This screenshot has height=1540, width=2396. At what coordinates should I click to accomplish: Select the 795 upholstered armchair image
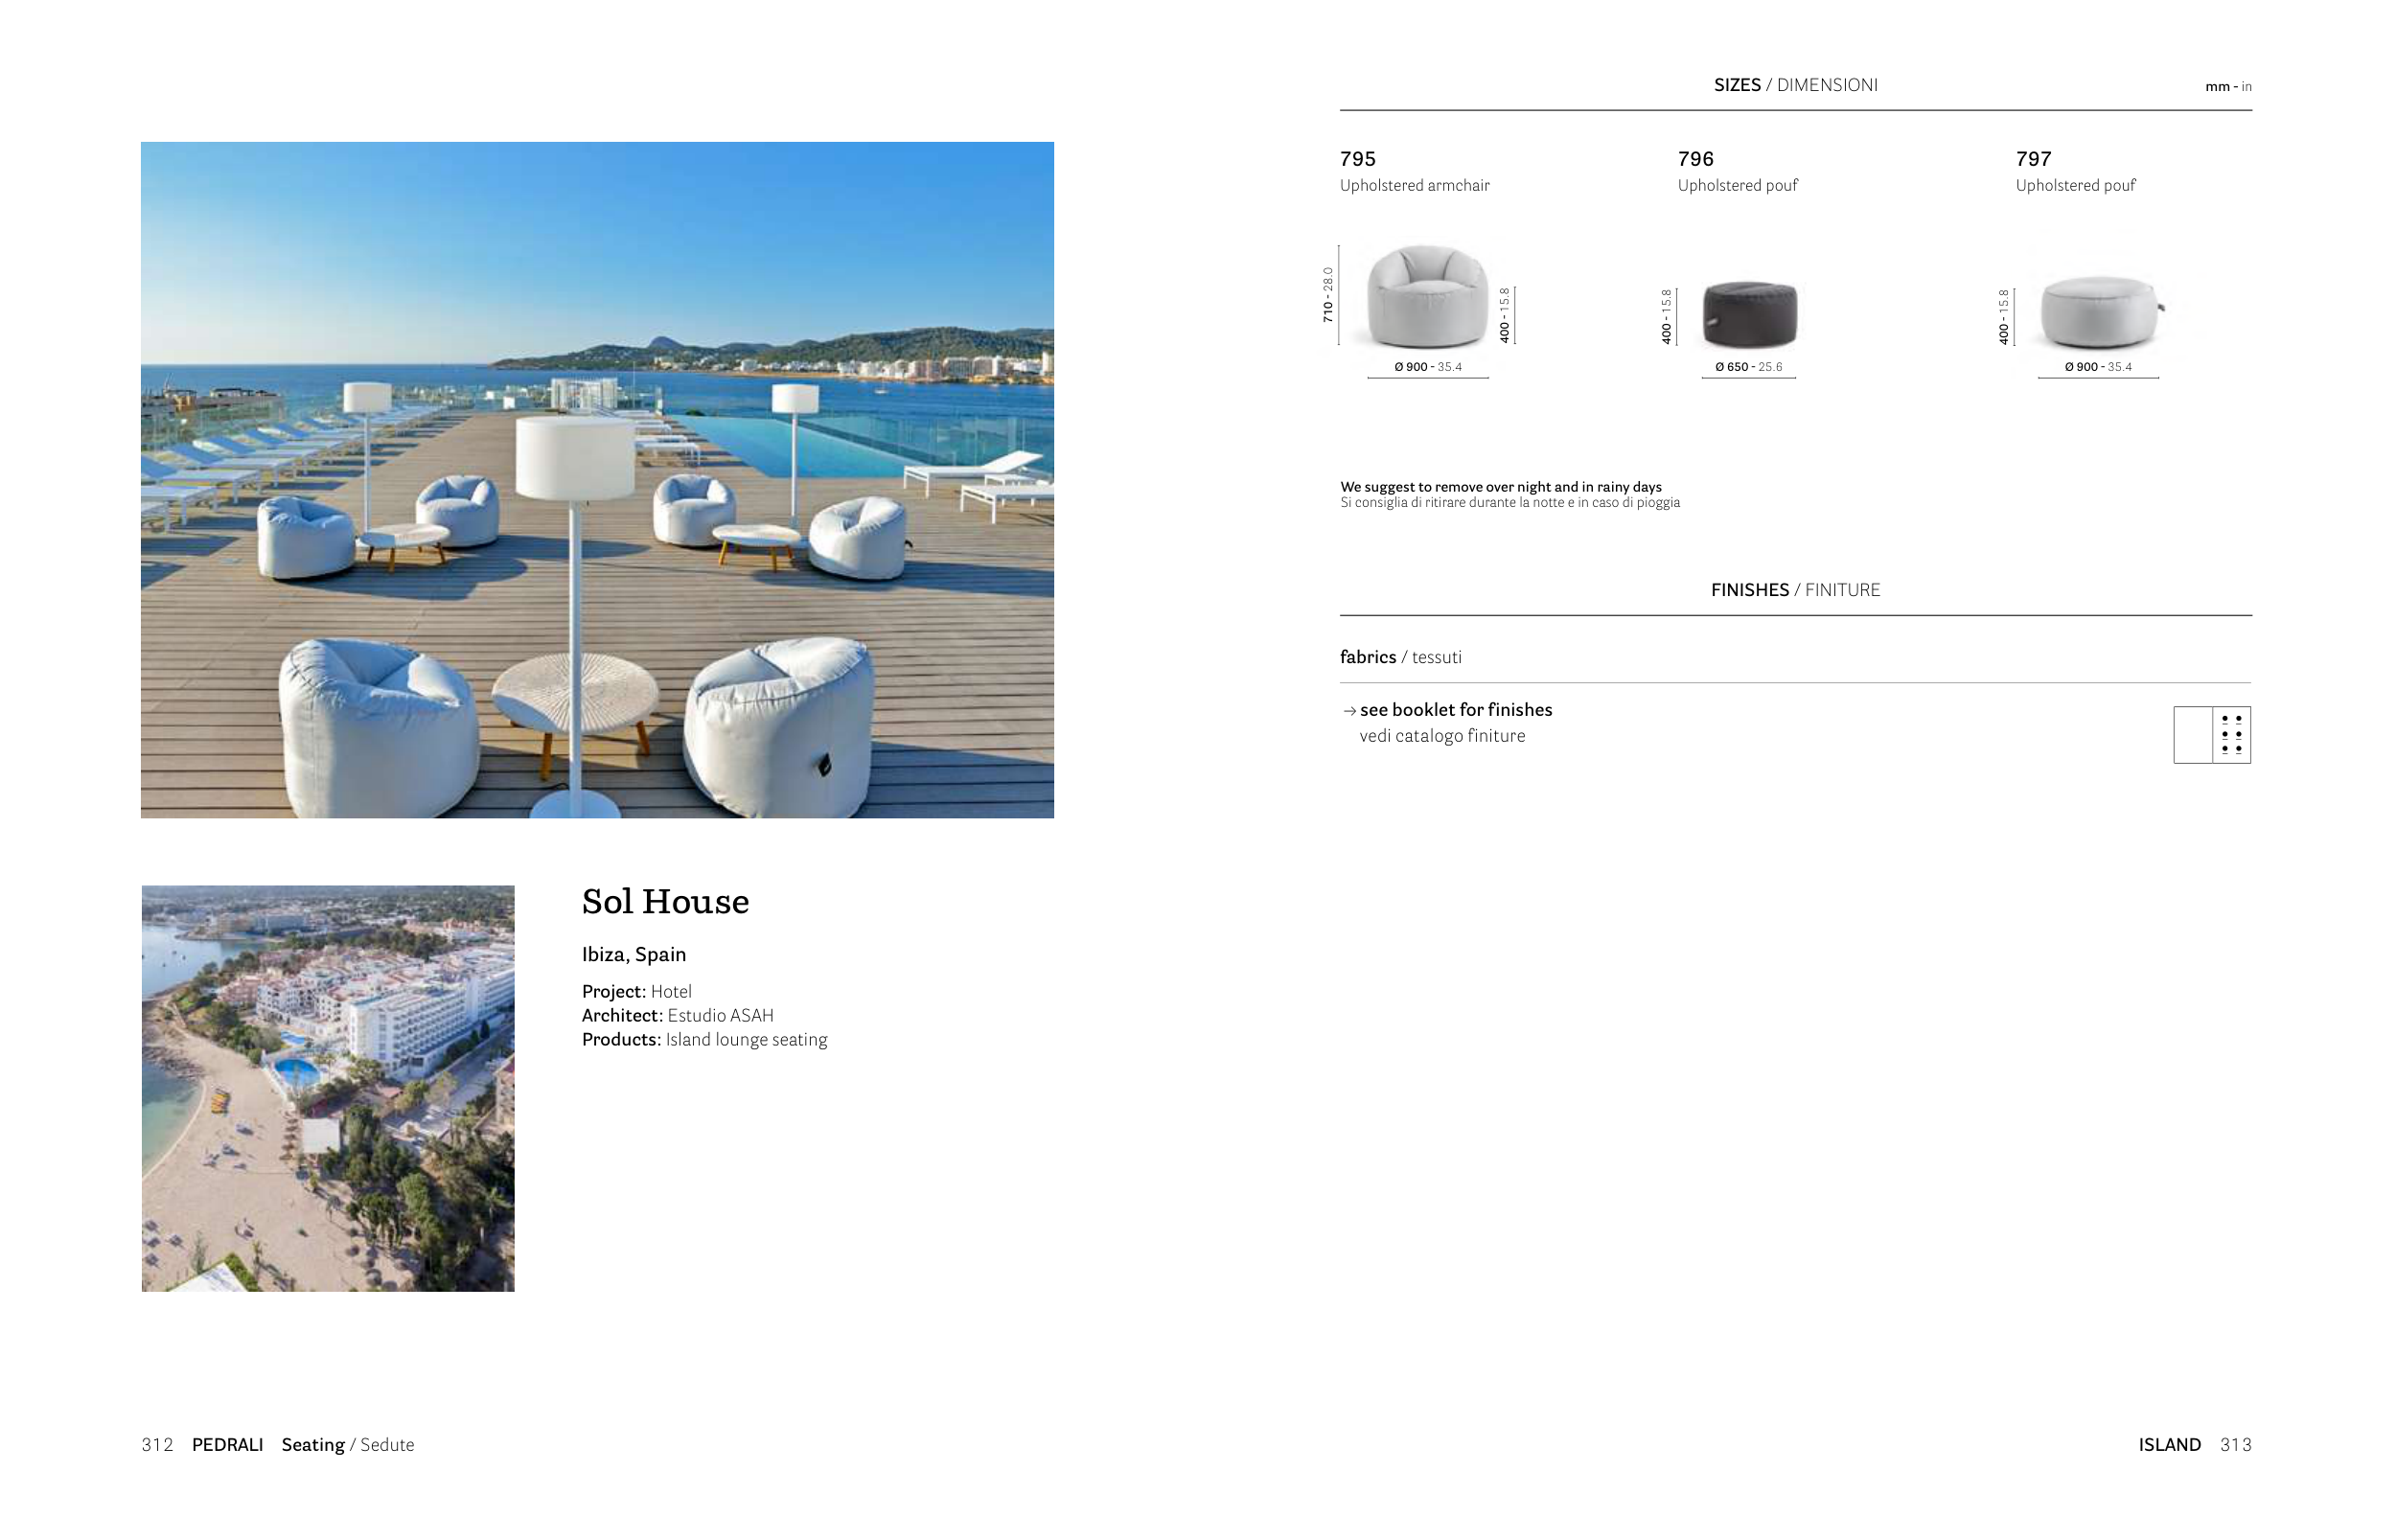(x=1427, y=298)
